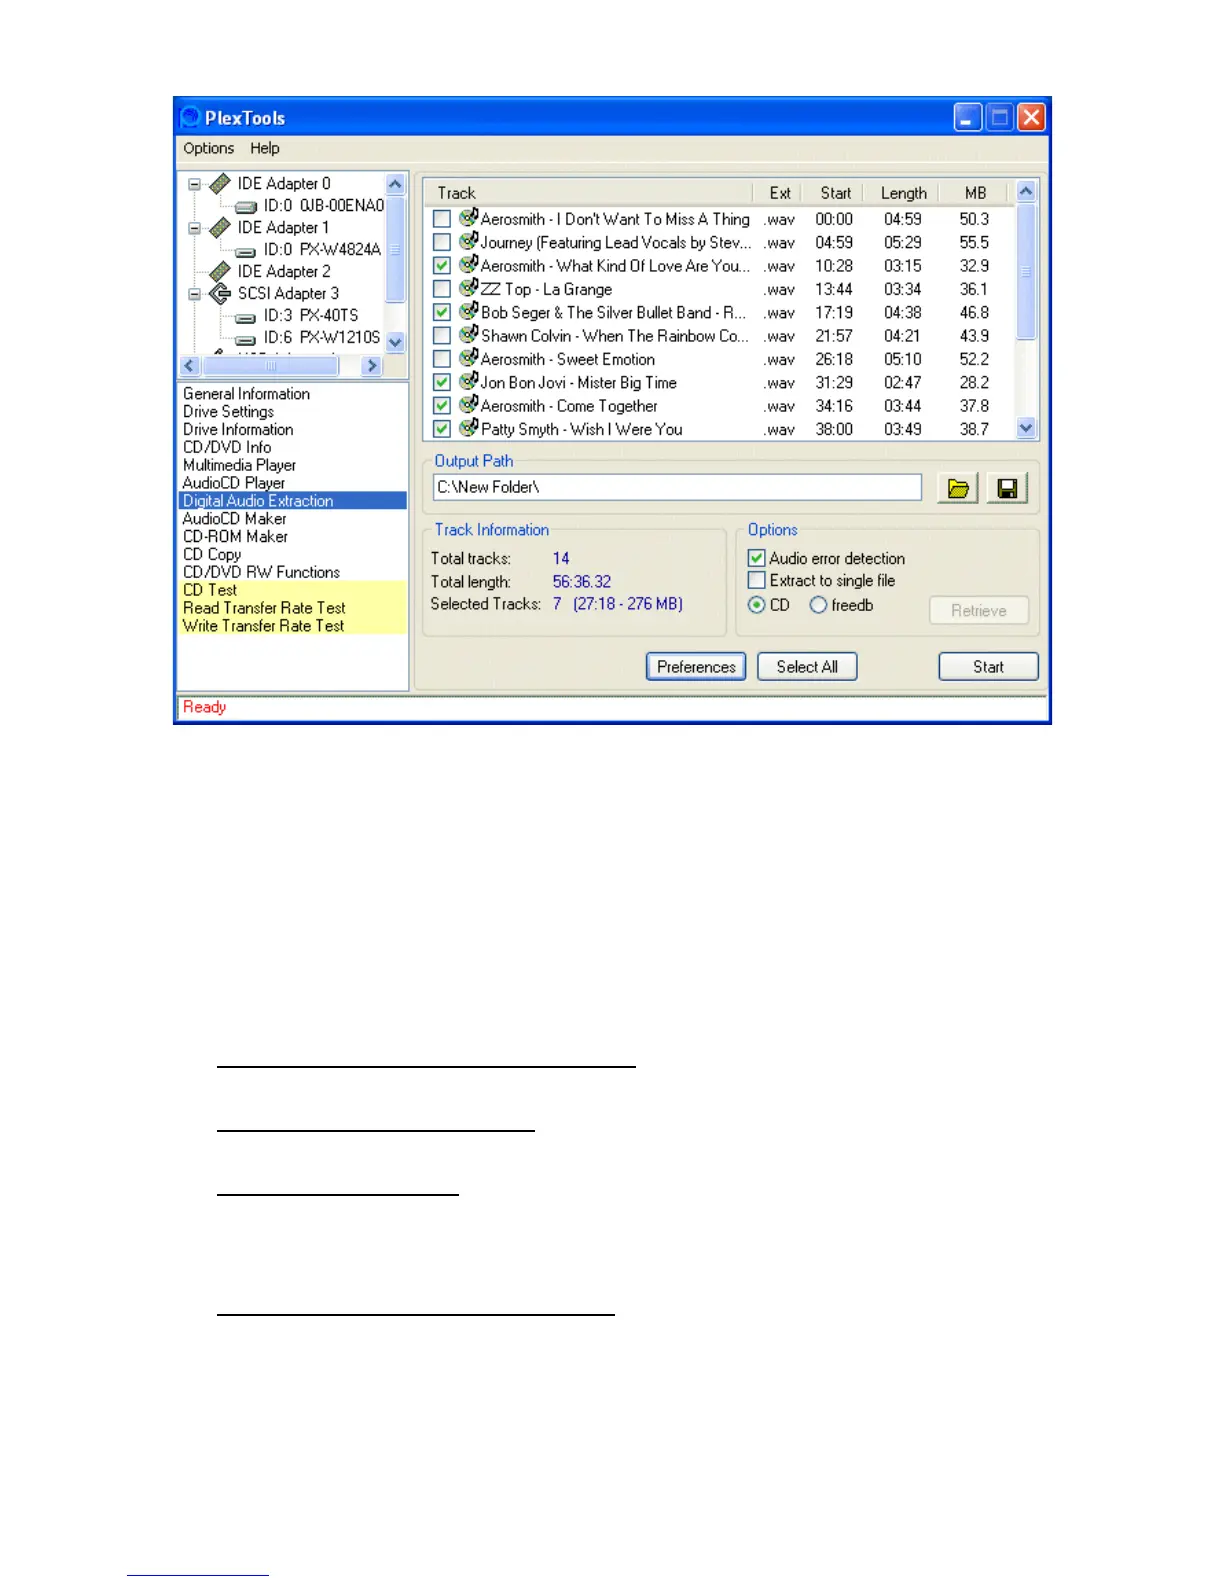Click the track list vertical scrollbar thumb
The image size is (1224, 1584).
click(1026, 271)
